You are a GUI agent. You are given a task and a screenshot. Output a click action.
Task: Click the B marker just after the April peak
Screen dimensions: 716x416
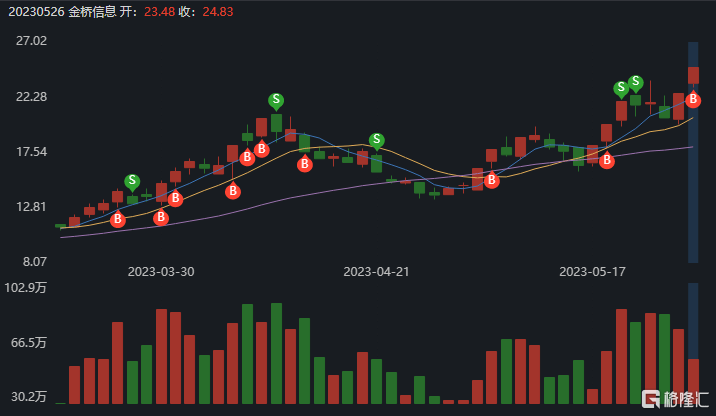(x=305, y=166)
